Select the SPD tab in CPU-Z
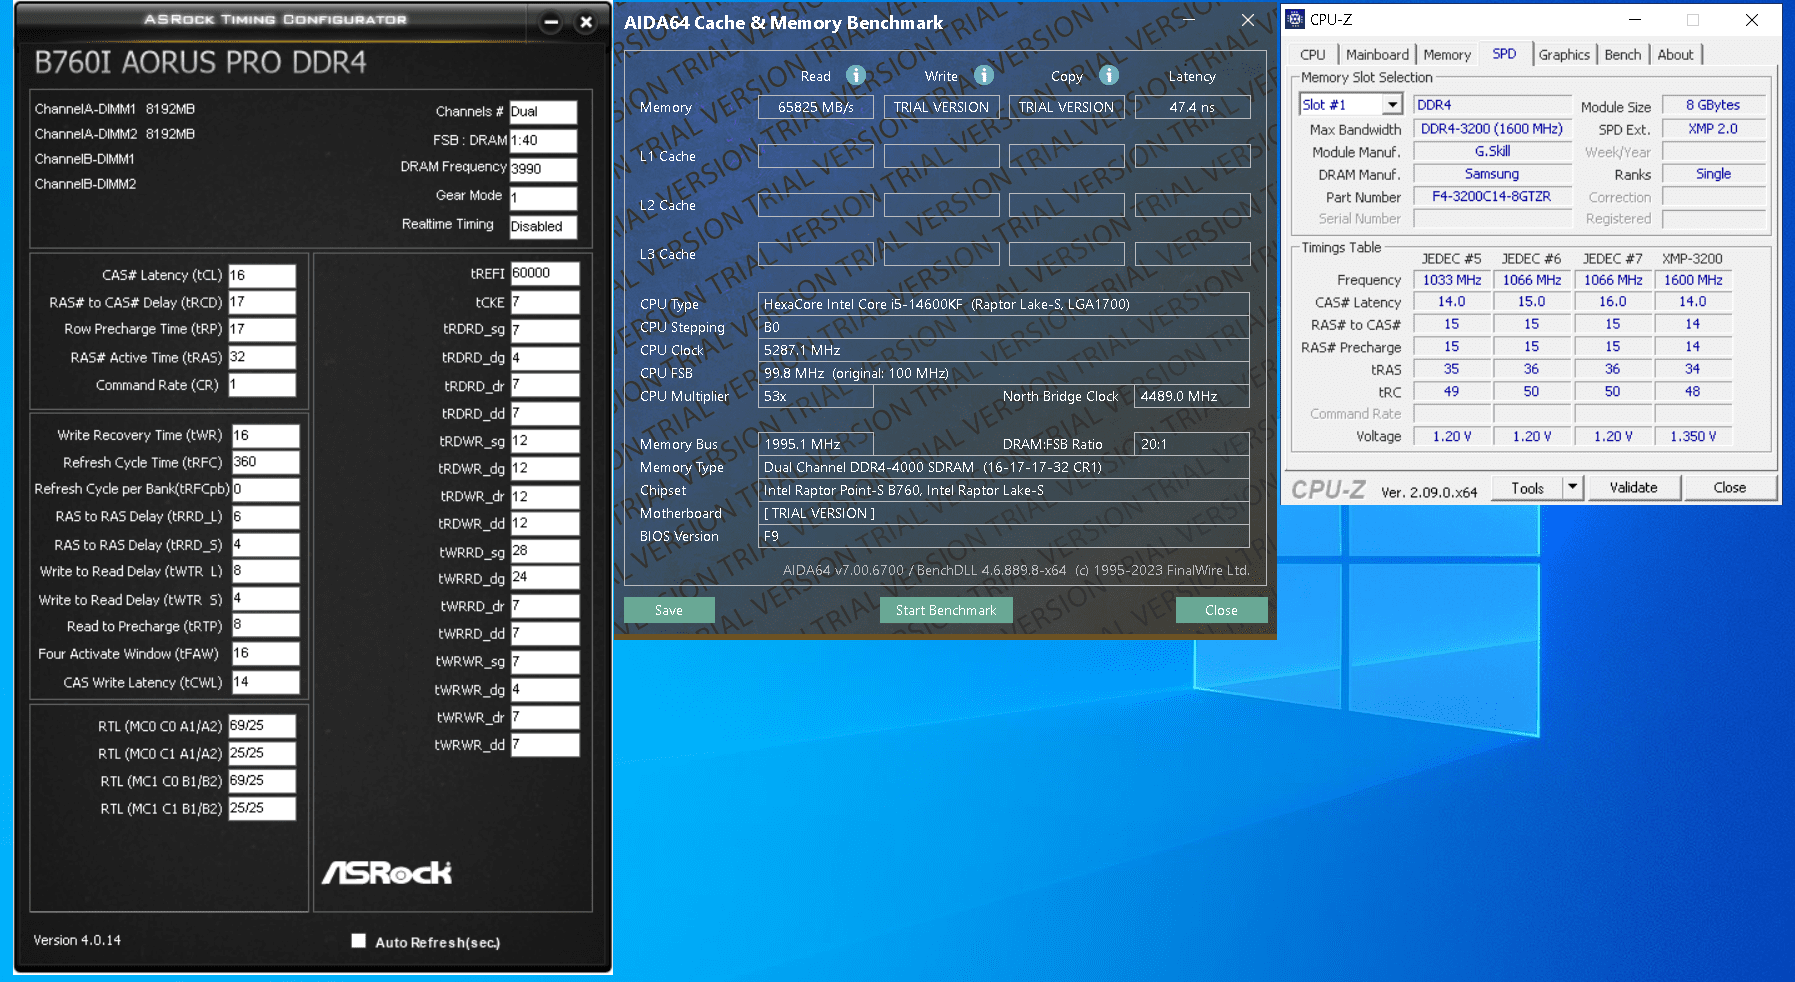This screenshot has height=982, width=1795. coord(1504,54)
